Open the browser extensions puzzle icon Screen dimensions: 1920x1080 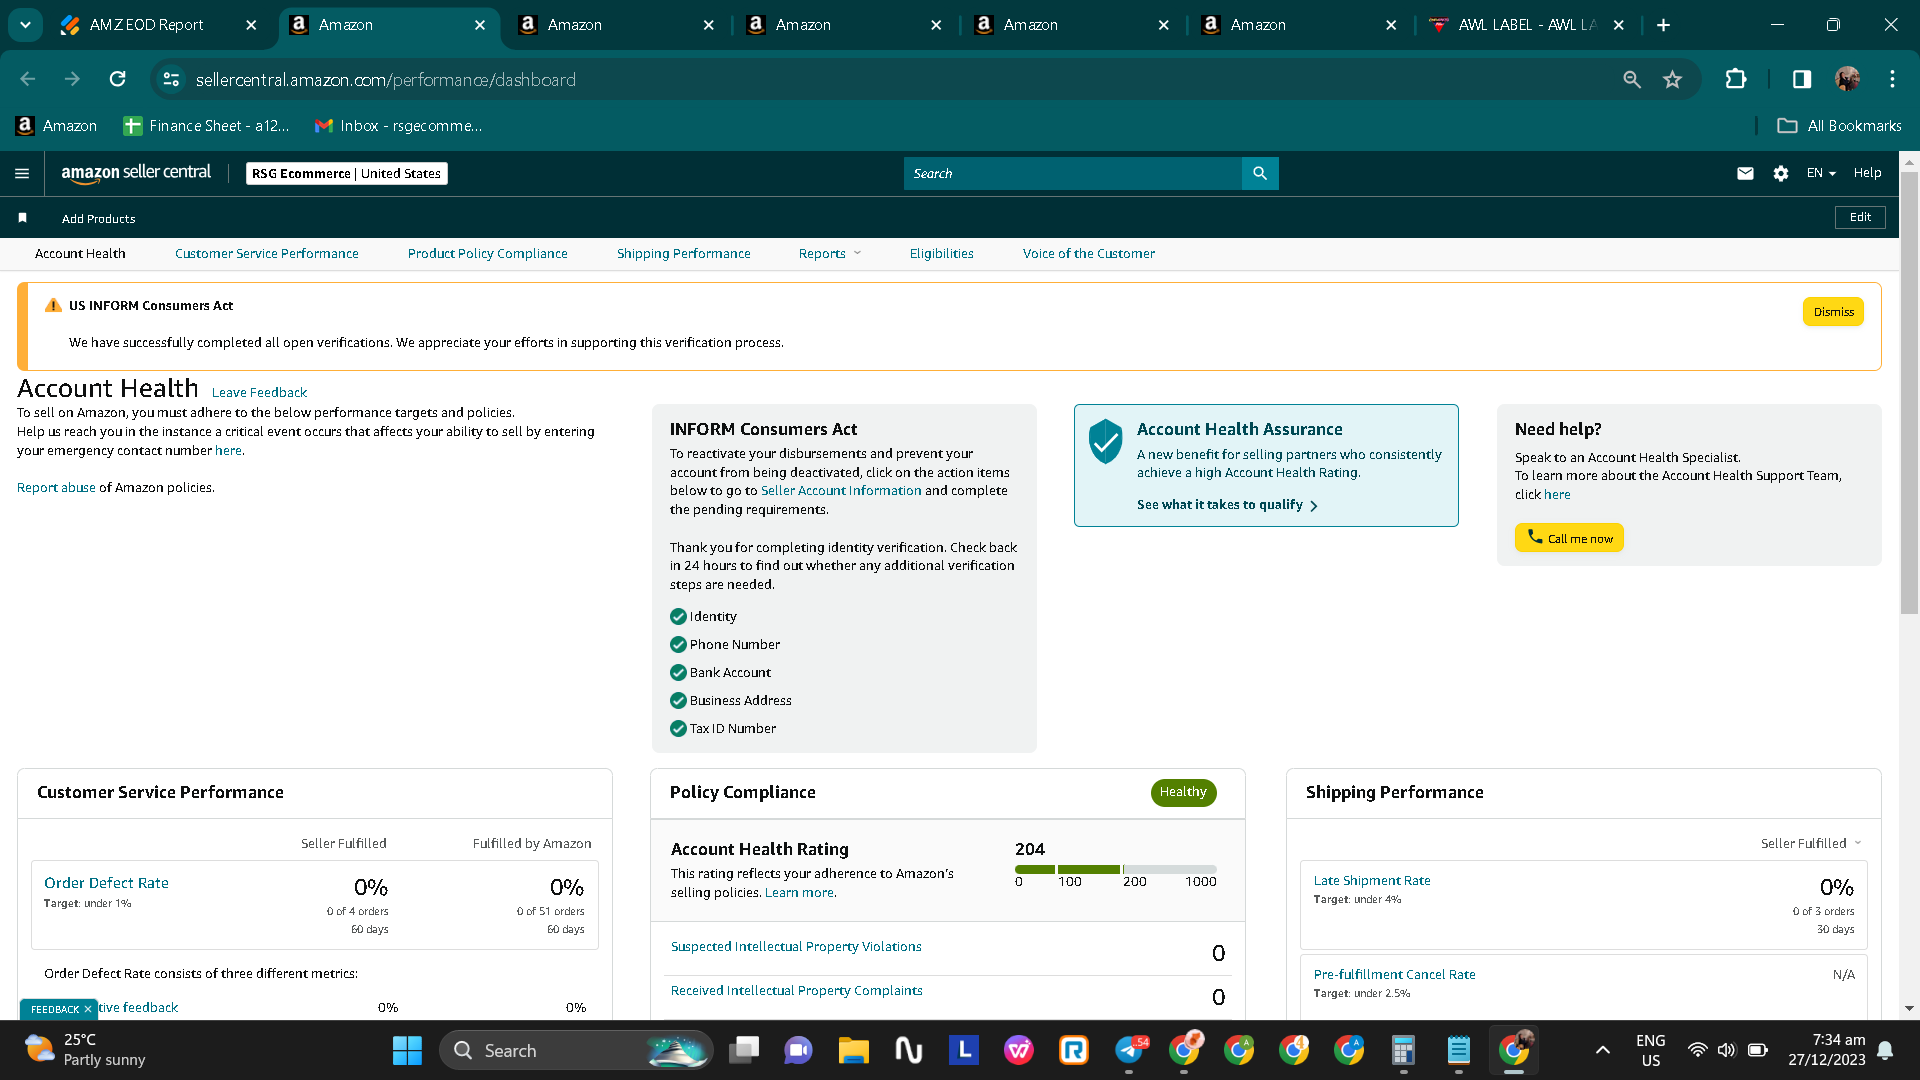pos(1736,79)
